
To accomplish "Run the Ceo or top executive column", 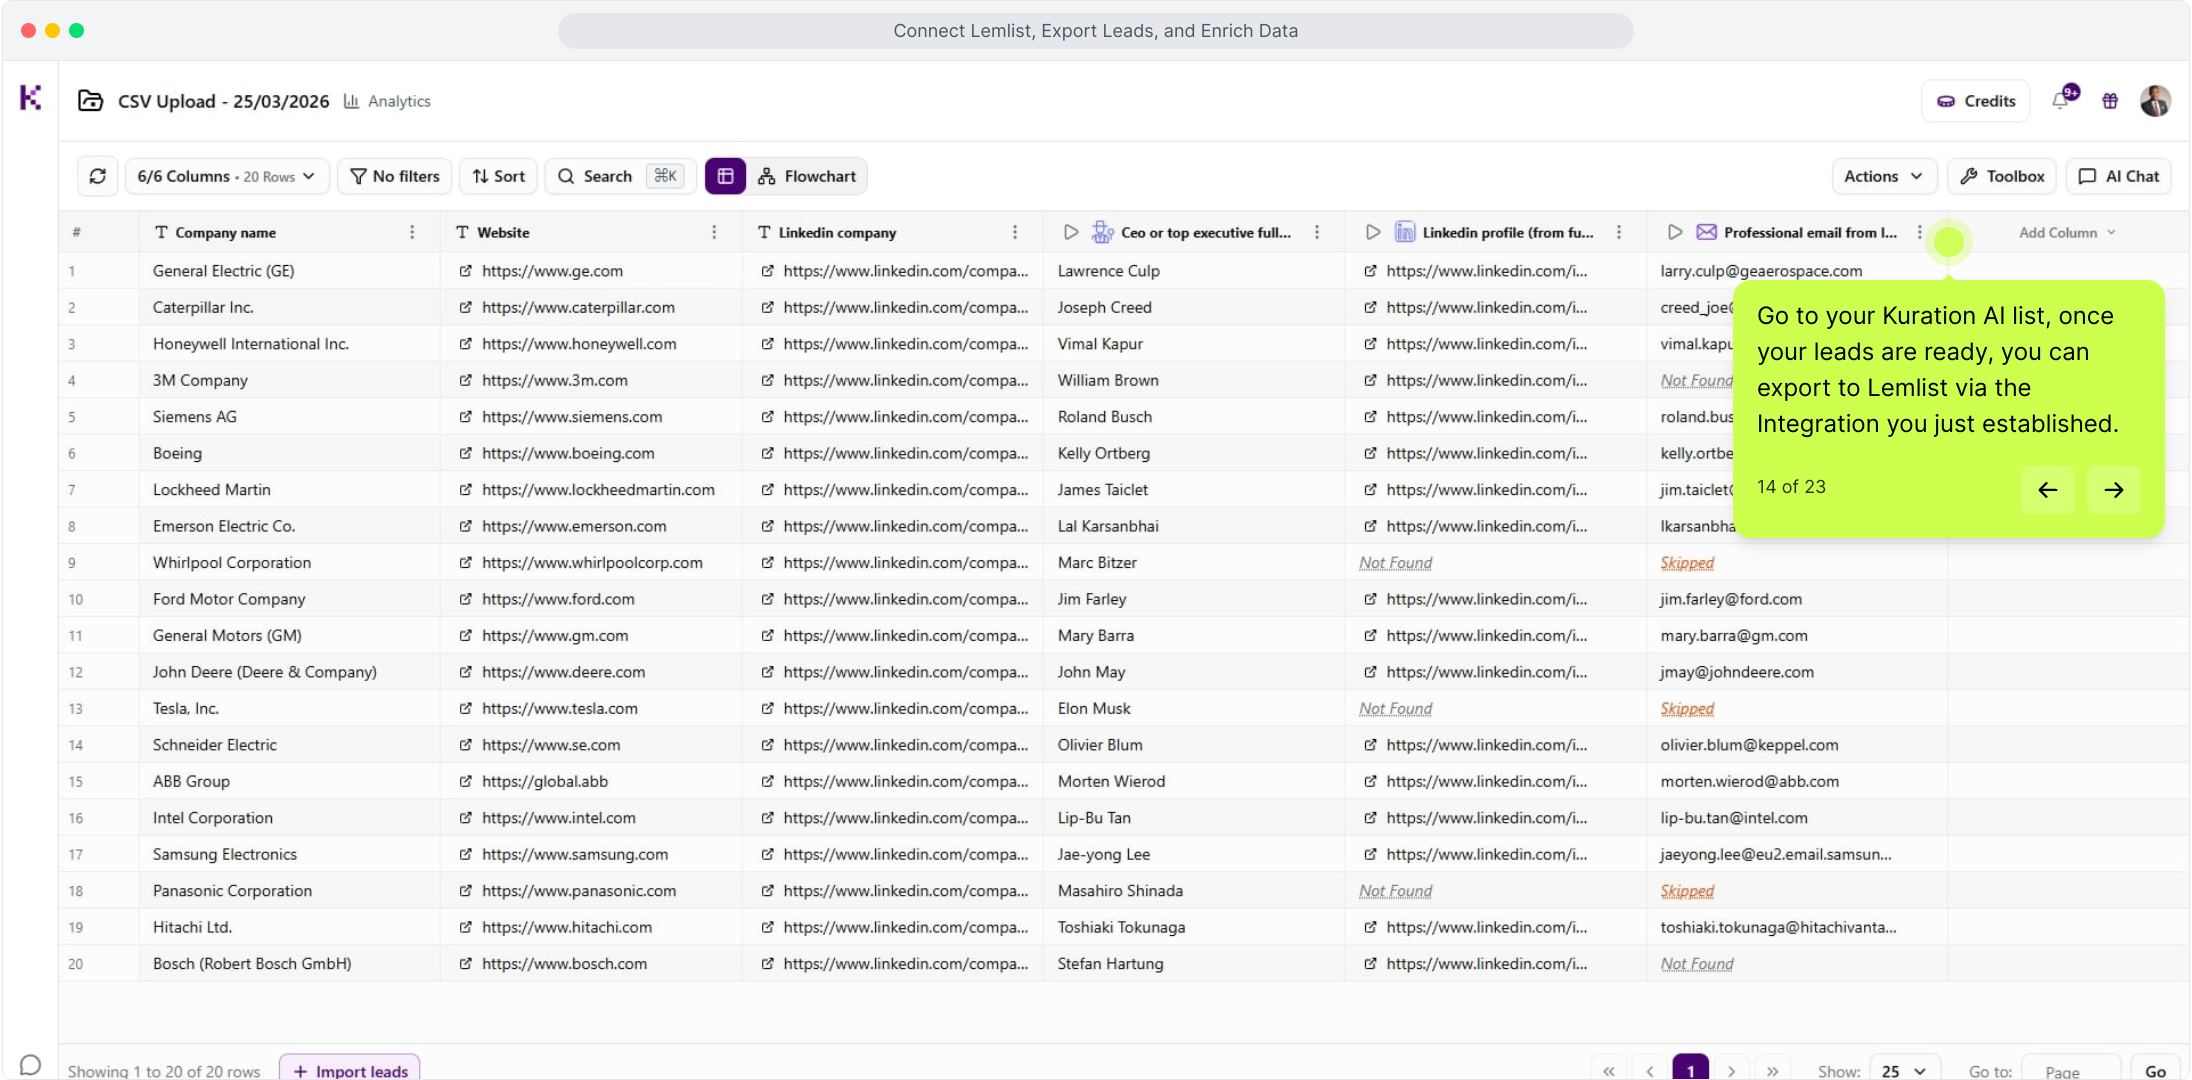I will (1071, 232).
